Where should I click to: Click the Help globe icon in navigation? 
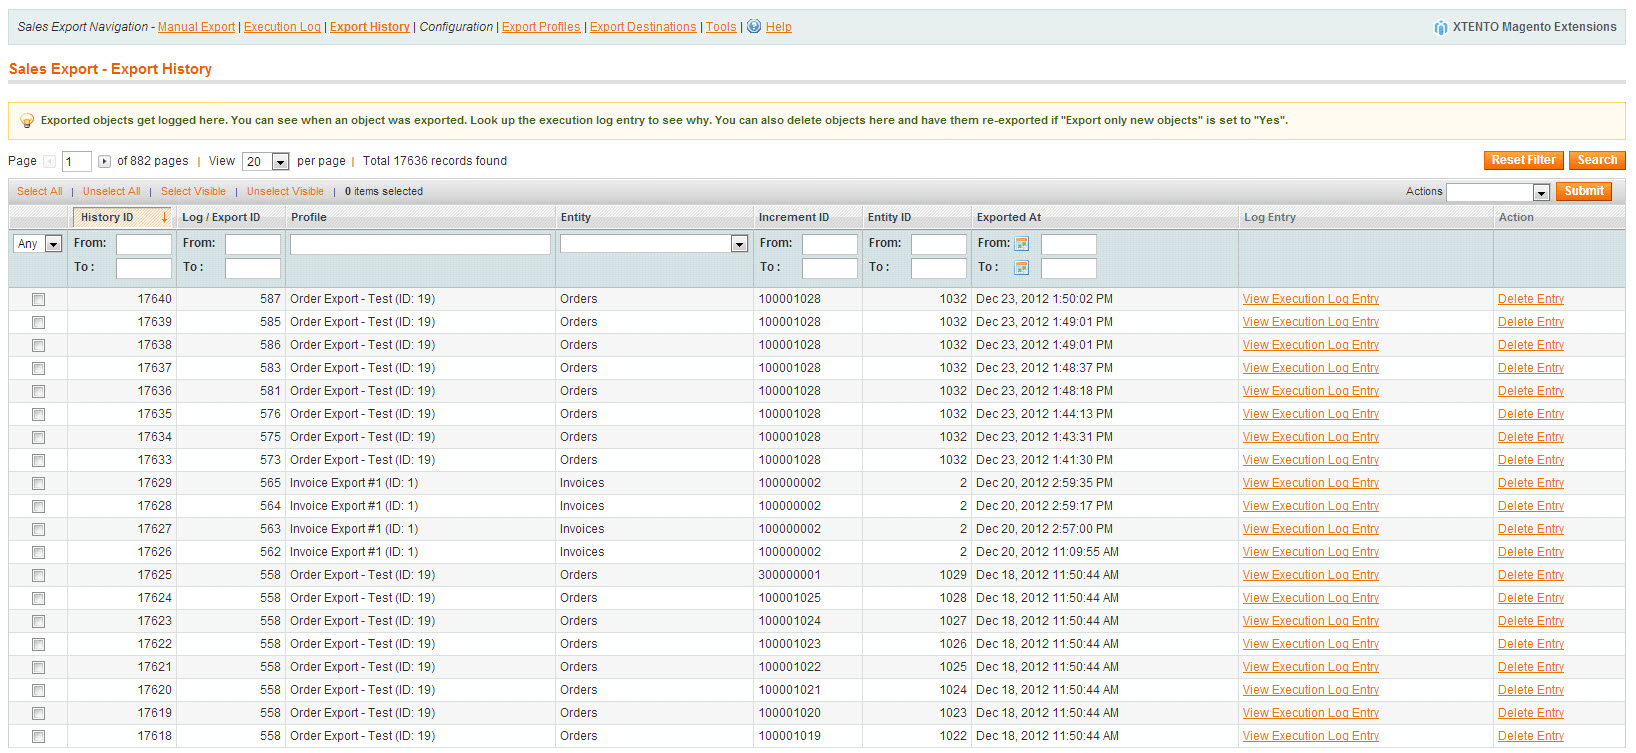(754, 27)
